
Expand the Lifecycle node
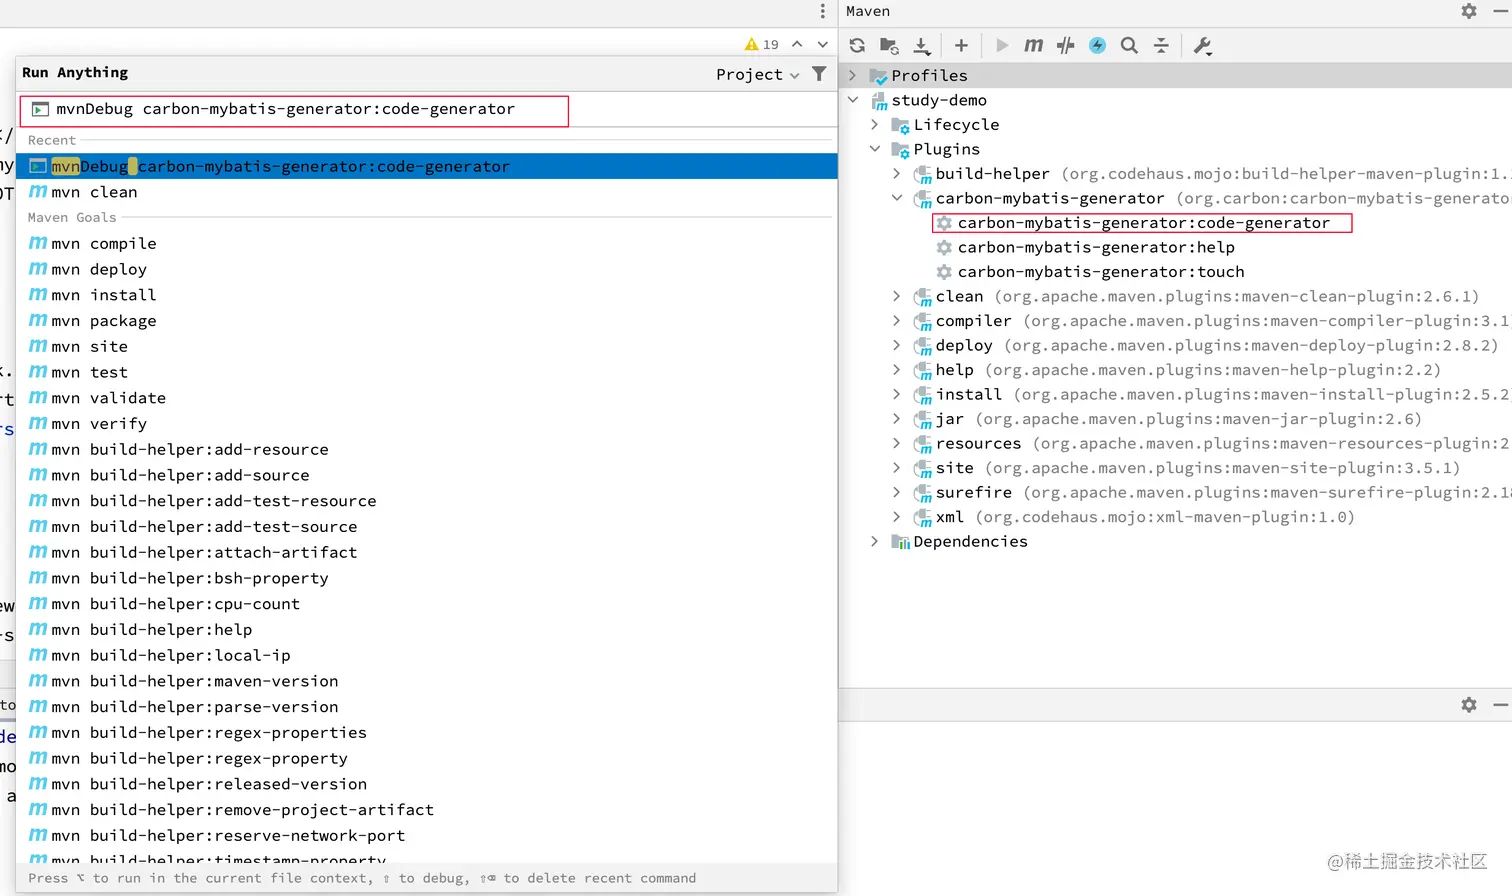(x=875, y=124)
